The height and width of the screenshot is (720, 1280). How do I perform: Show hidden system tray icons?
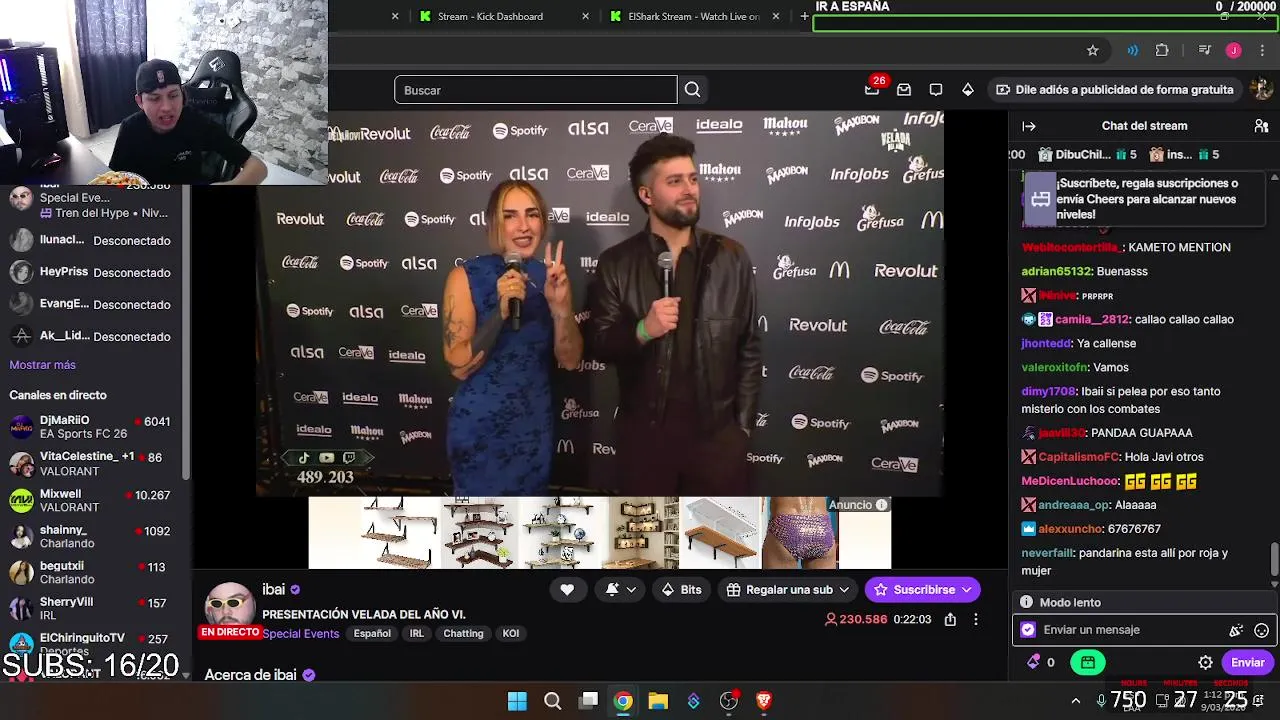pos(1076,701)
